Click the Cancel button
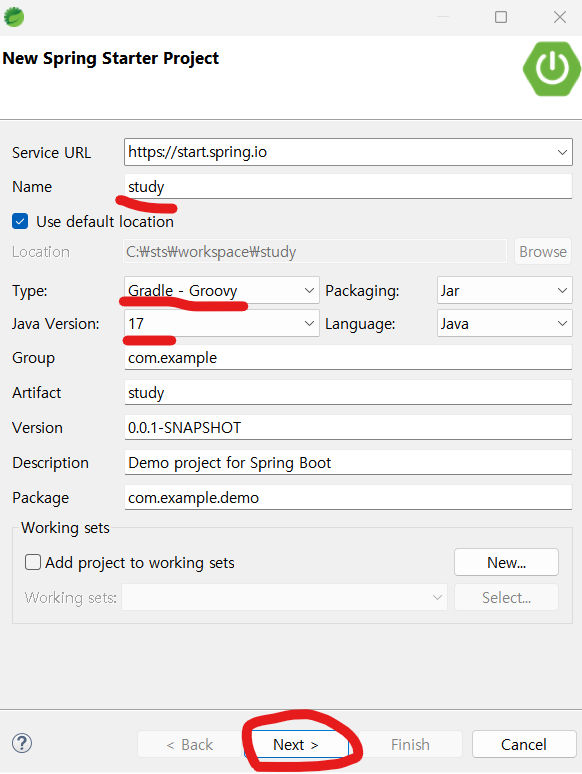The width and height of the screenshot is (582, 774). click(524, 744)
